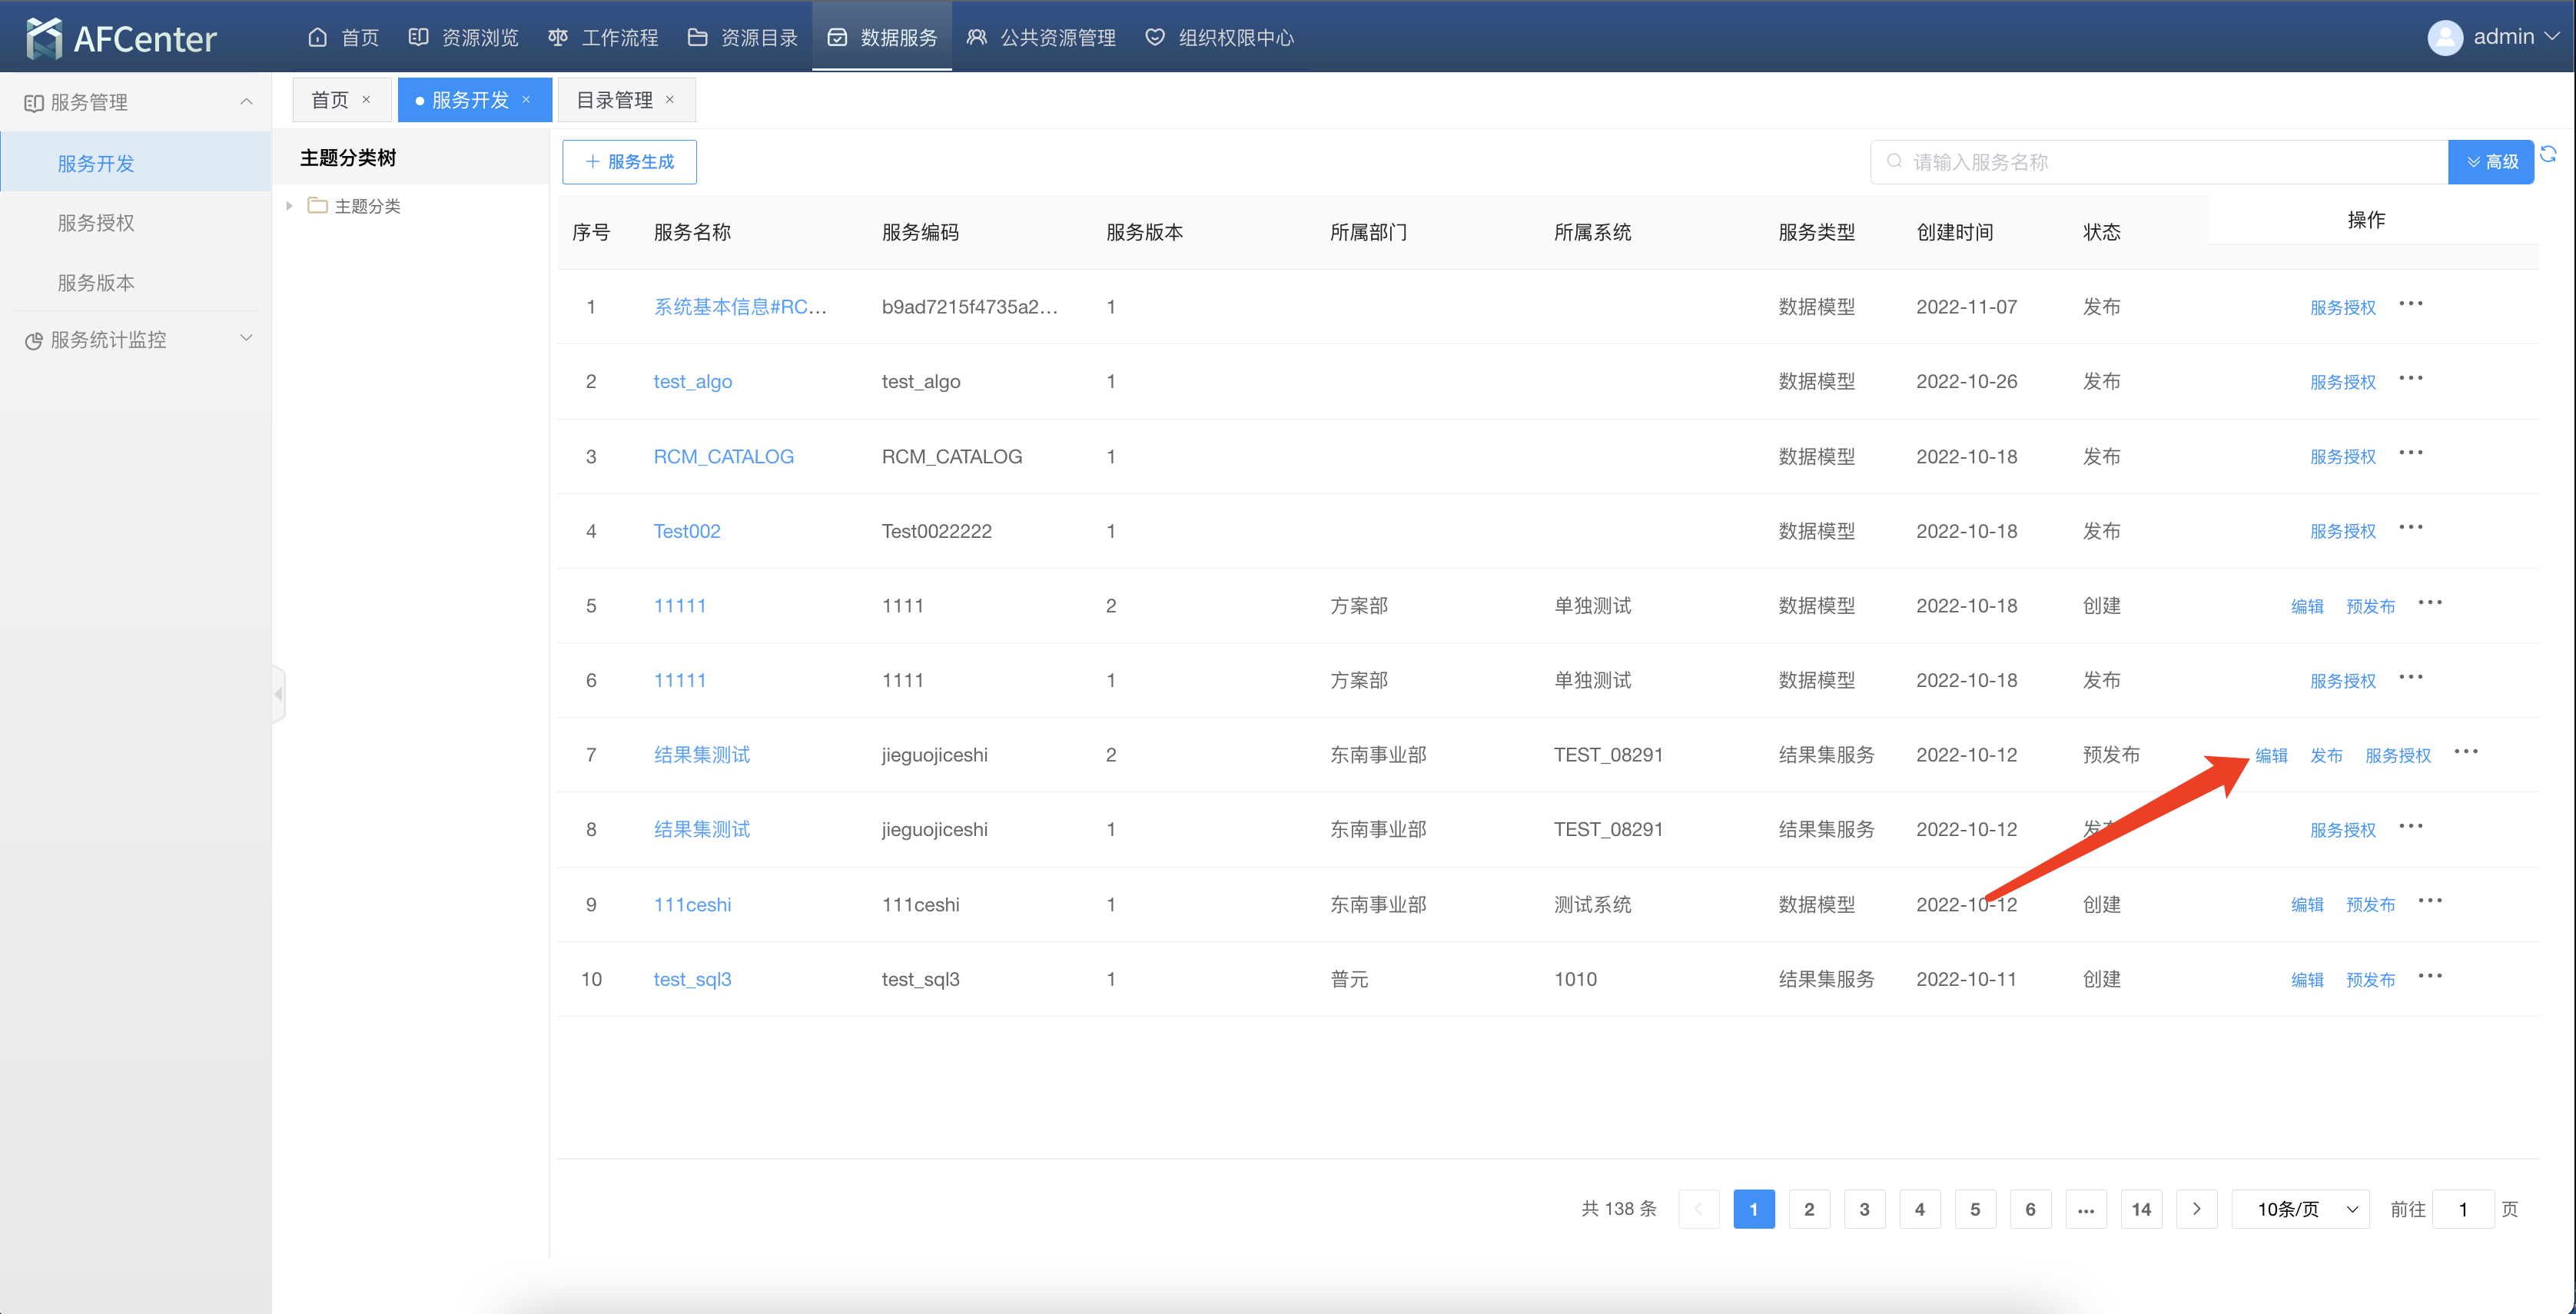Click the 服务生成 button
2576x1314 pixels.
629,162
